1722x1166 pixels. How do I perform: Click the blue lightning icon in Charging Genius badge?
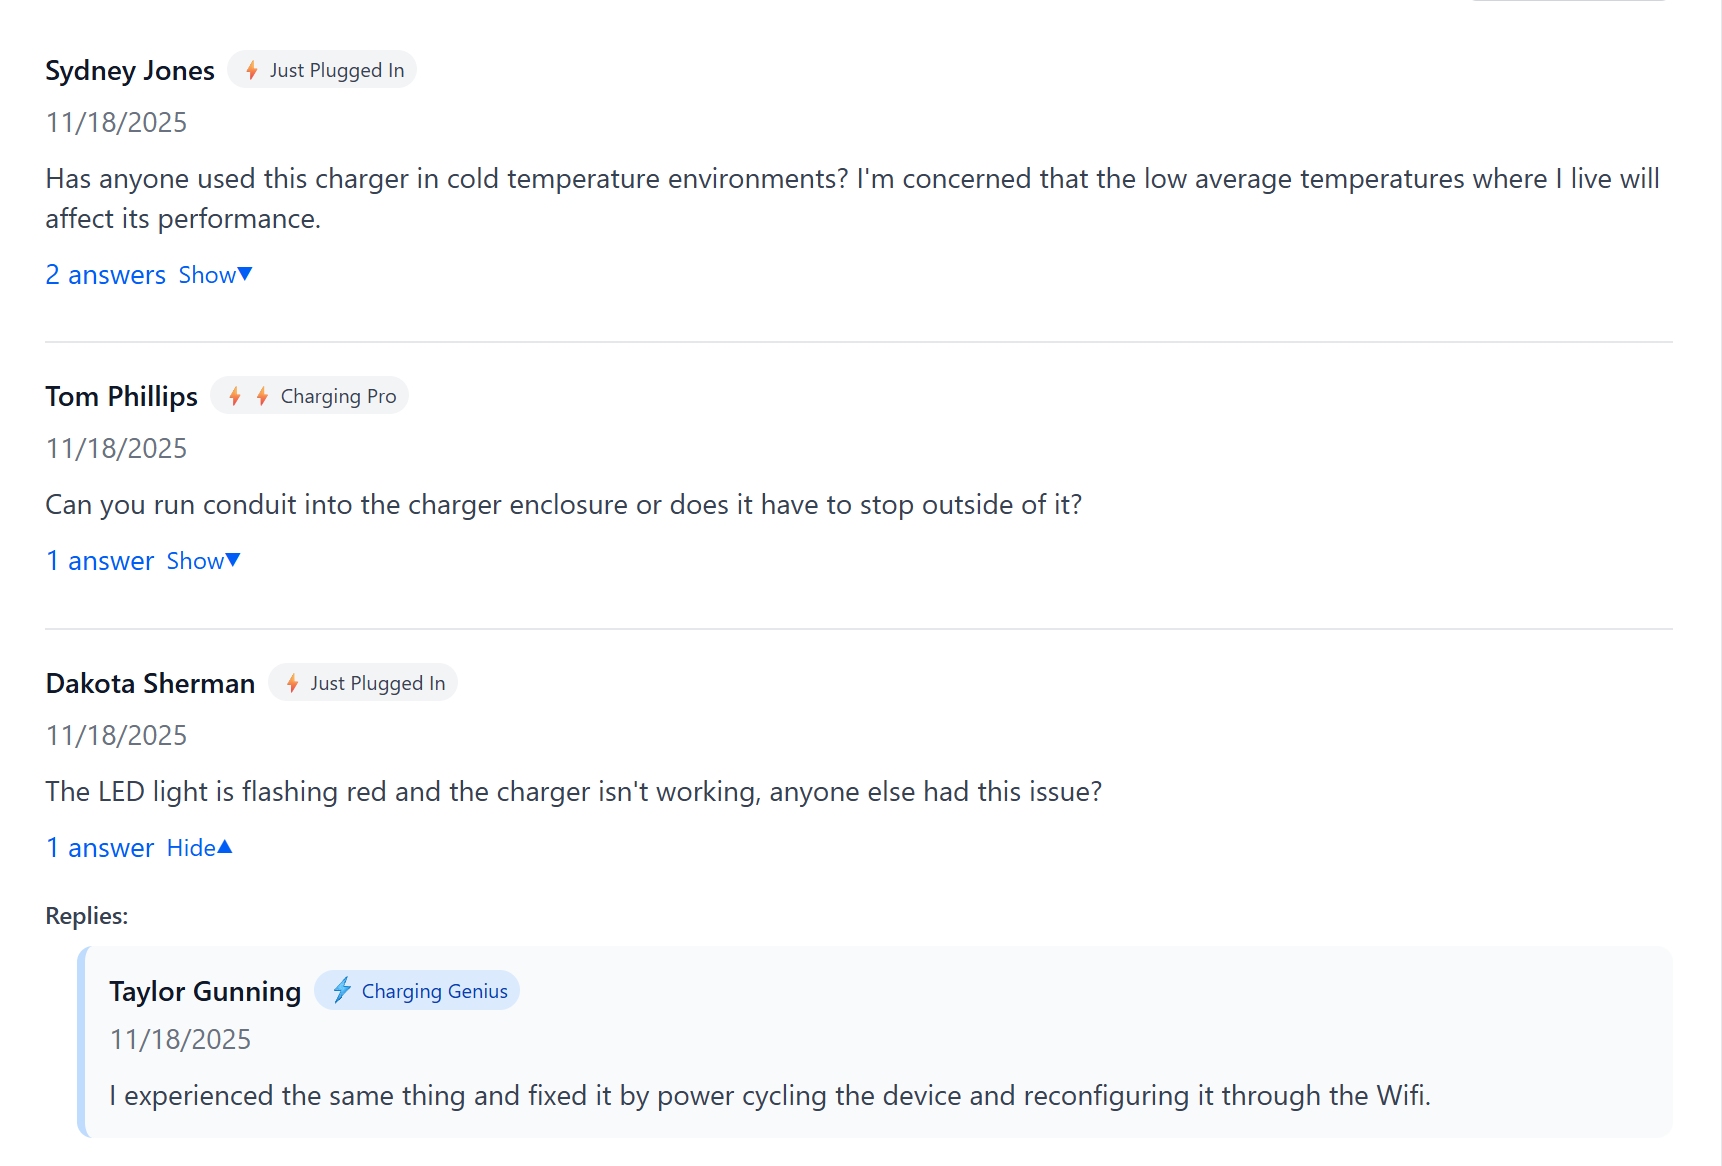click(343, 990)
